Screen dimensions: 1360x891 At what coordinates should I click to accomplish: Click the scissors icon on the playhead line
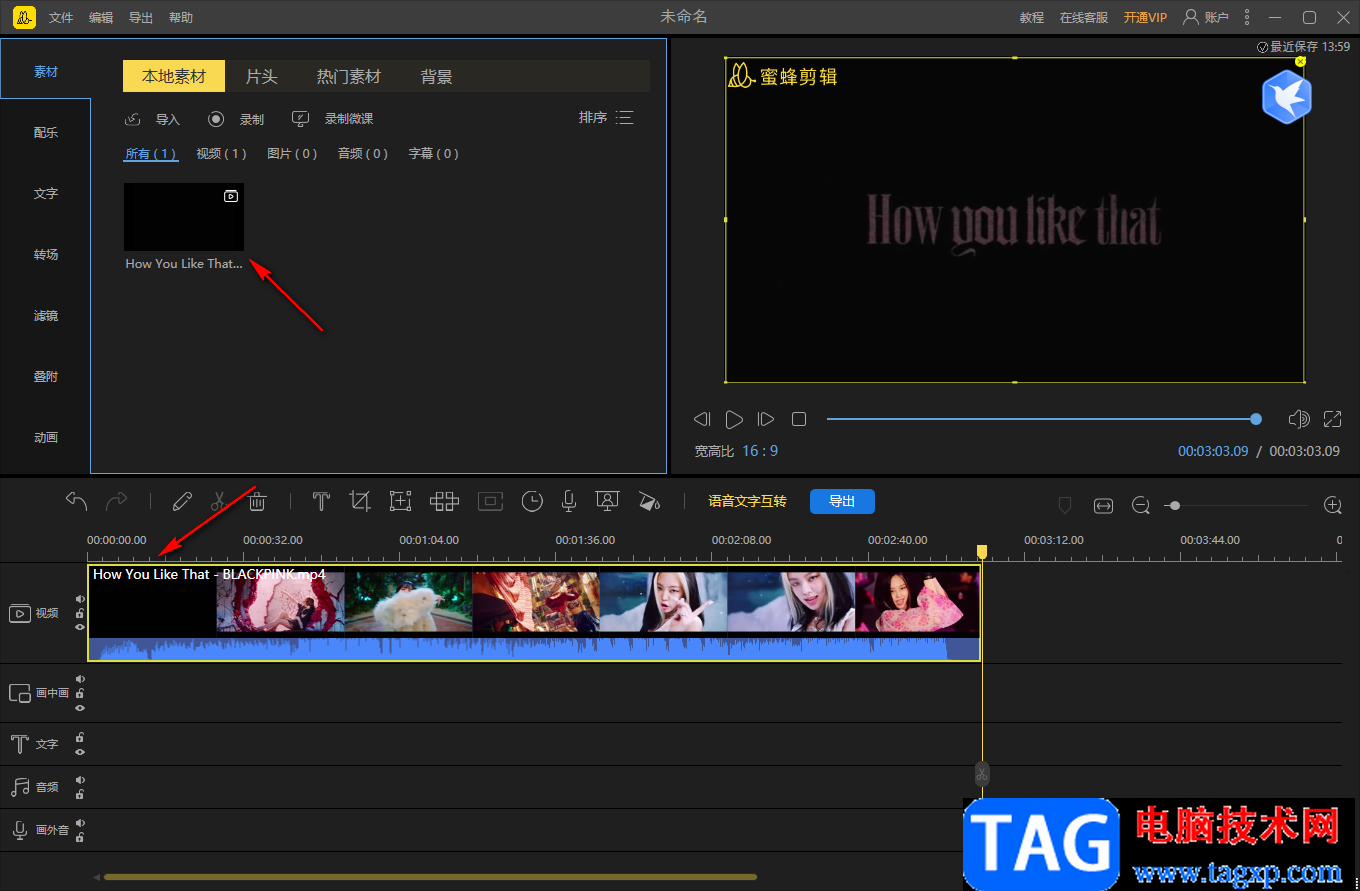tap(982, 773)
